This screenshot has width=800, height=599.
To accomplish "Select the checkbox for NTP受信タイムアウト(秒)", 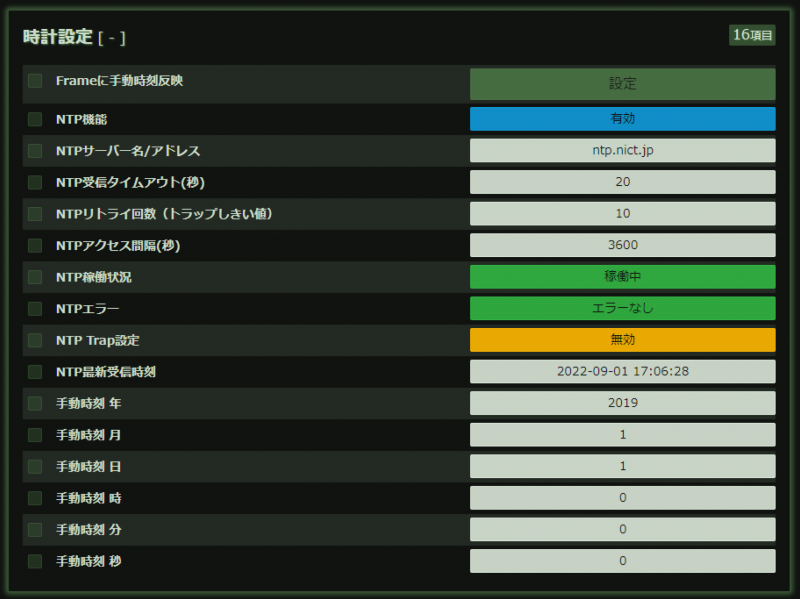I will click(x=33, y=182).
